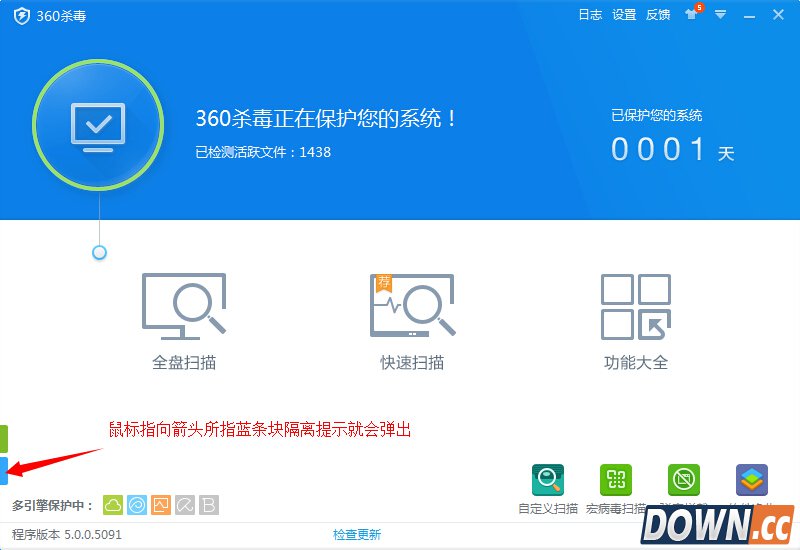The height and width of the screenshot is (550, 800).
Task: Click the monitor checkmark protection status circle
Action: click(98, 125)
